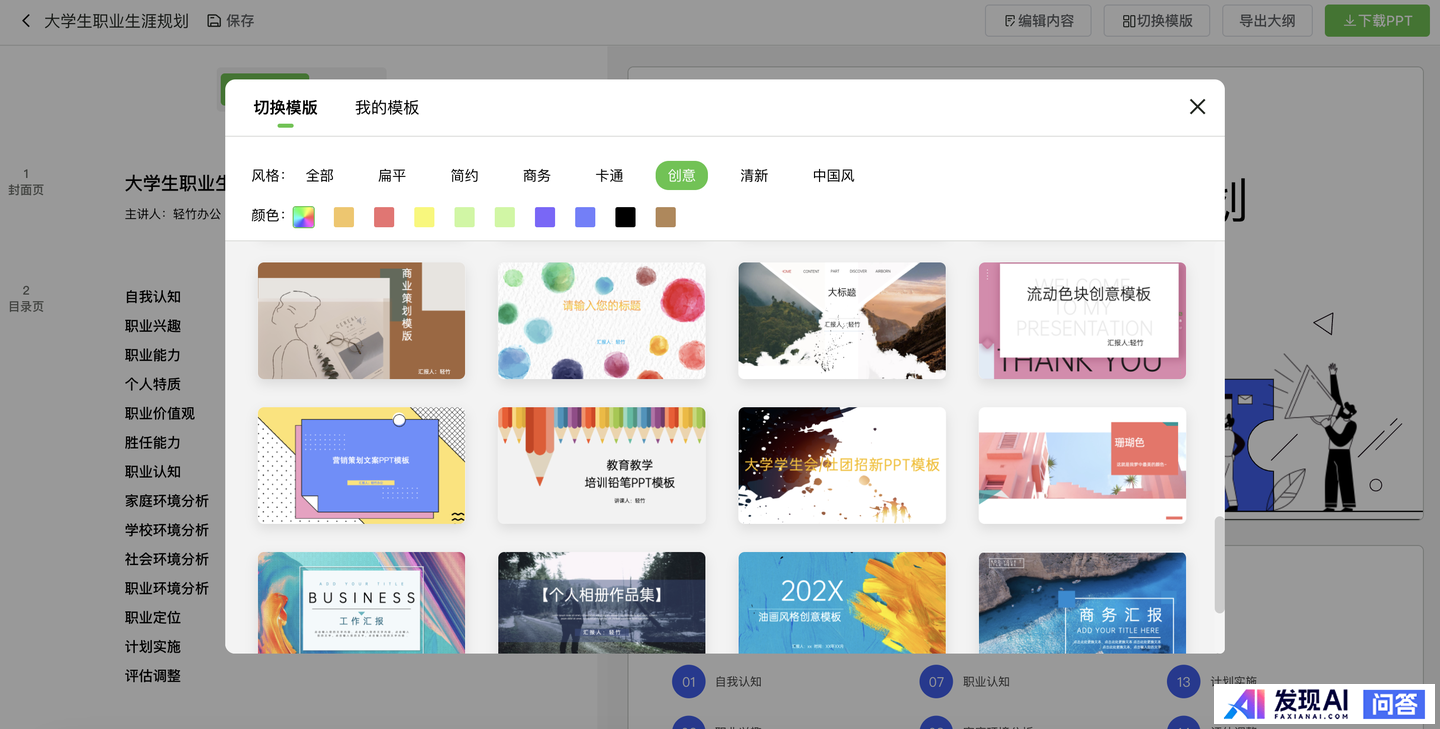Pick the 商务汇报 blue ocean template
Screen dimensions: 1440x729
tap(1082, 603)
